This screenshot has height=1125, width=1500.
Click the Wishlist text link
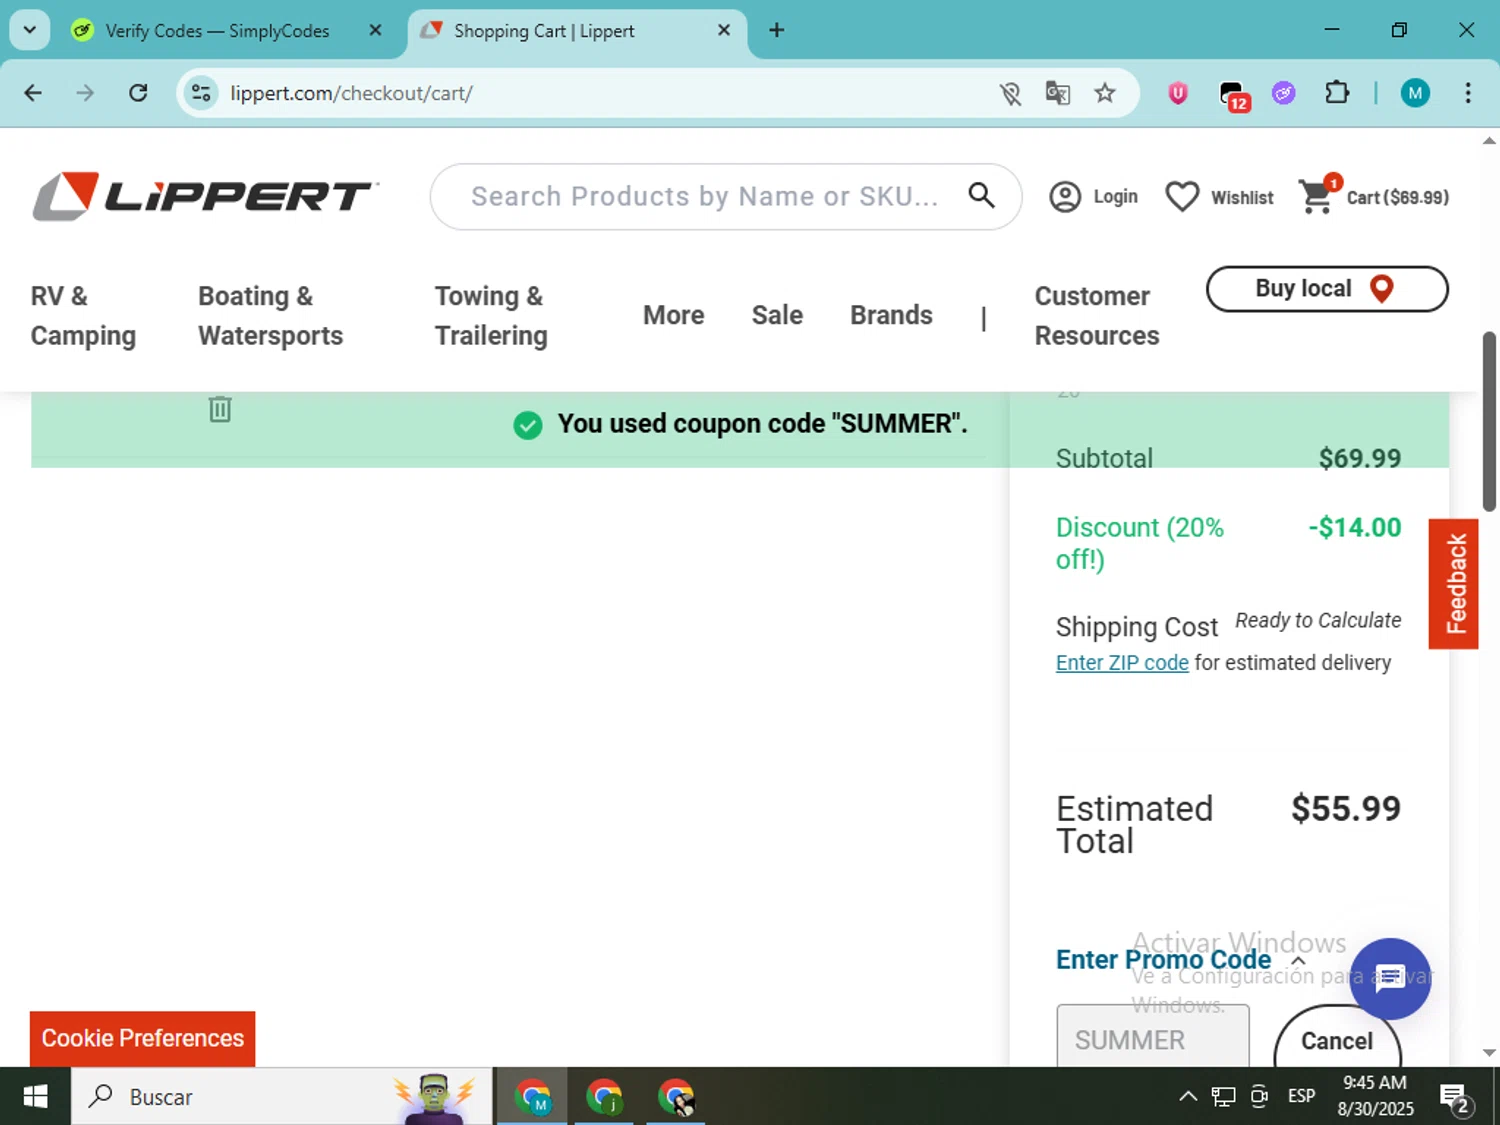(x=1242, y=198)
